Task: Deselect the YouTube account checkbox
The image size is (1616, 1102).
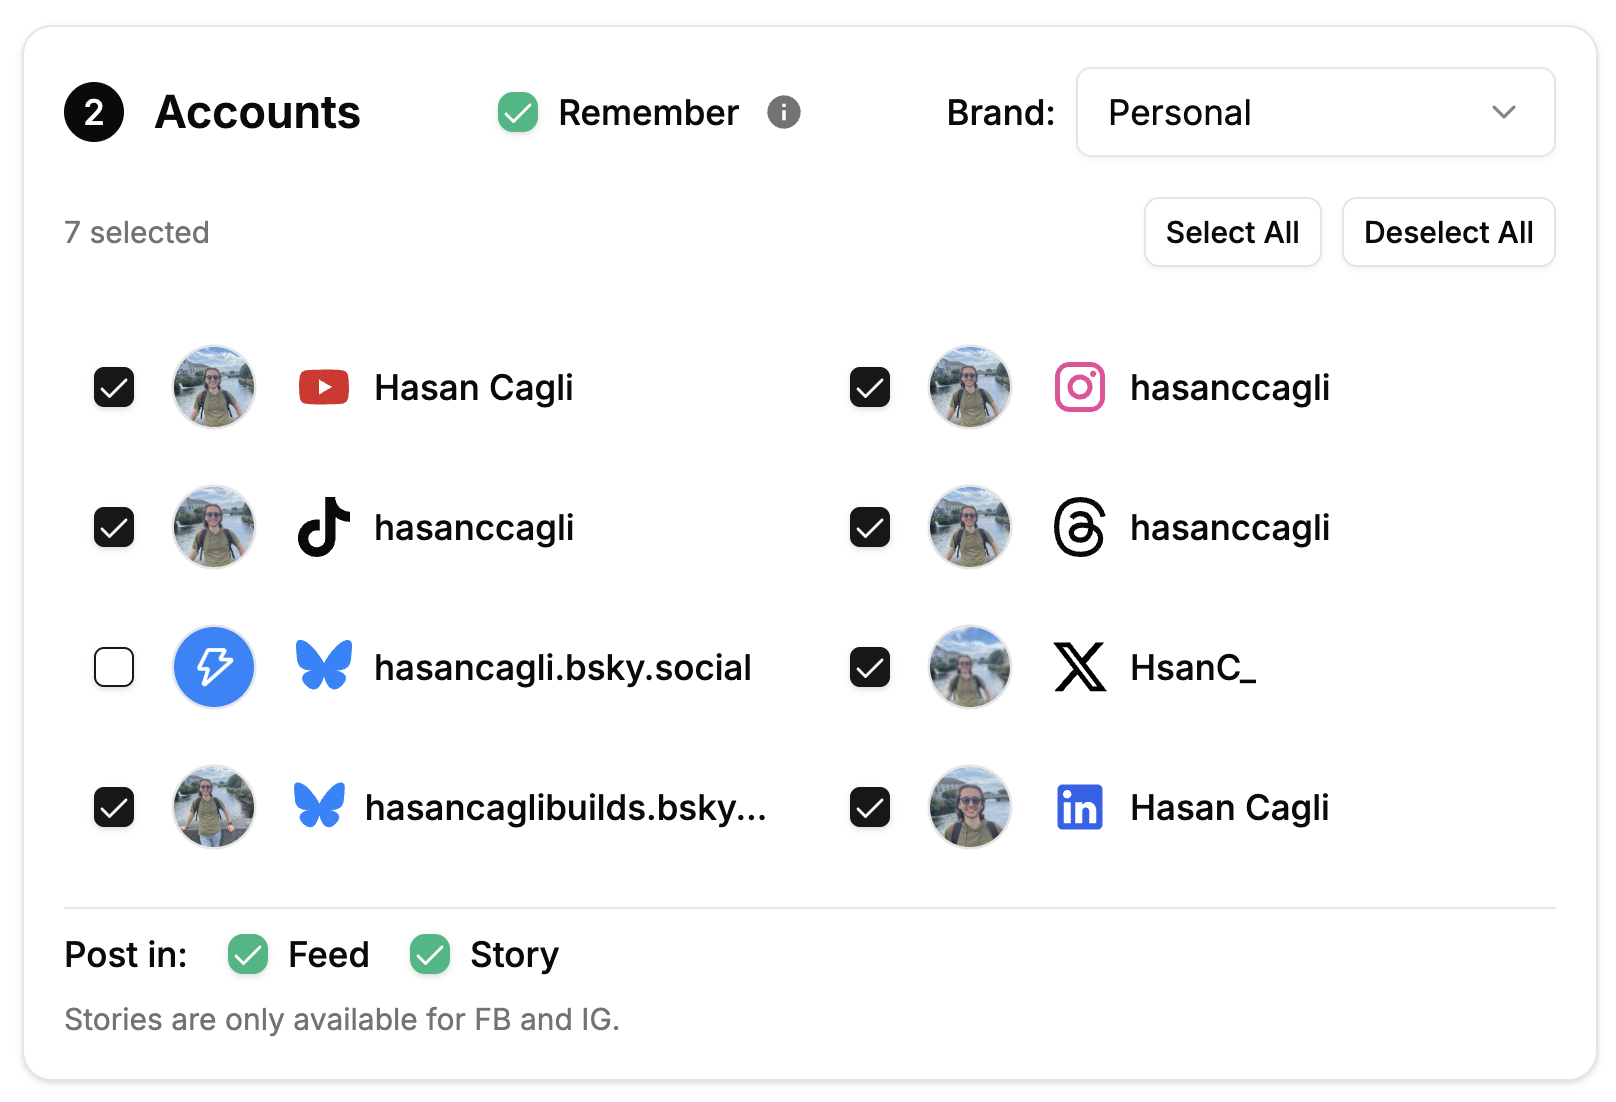Action: (x=114, y=387)
